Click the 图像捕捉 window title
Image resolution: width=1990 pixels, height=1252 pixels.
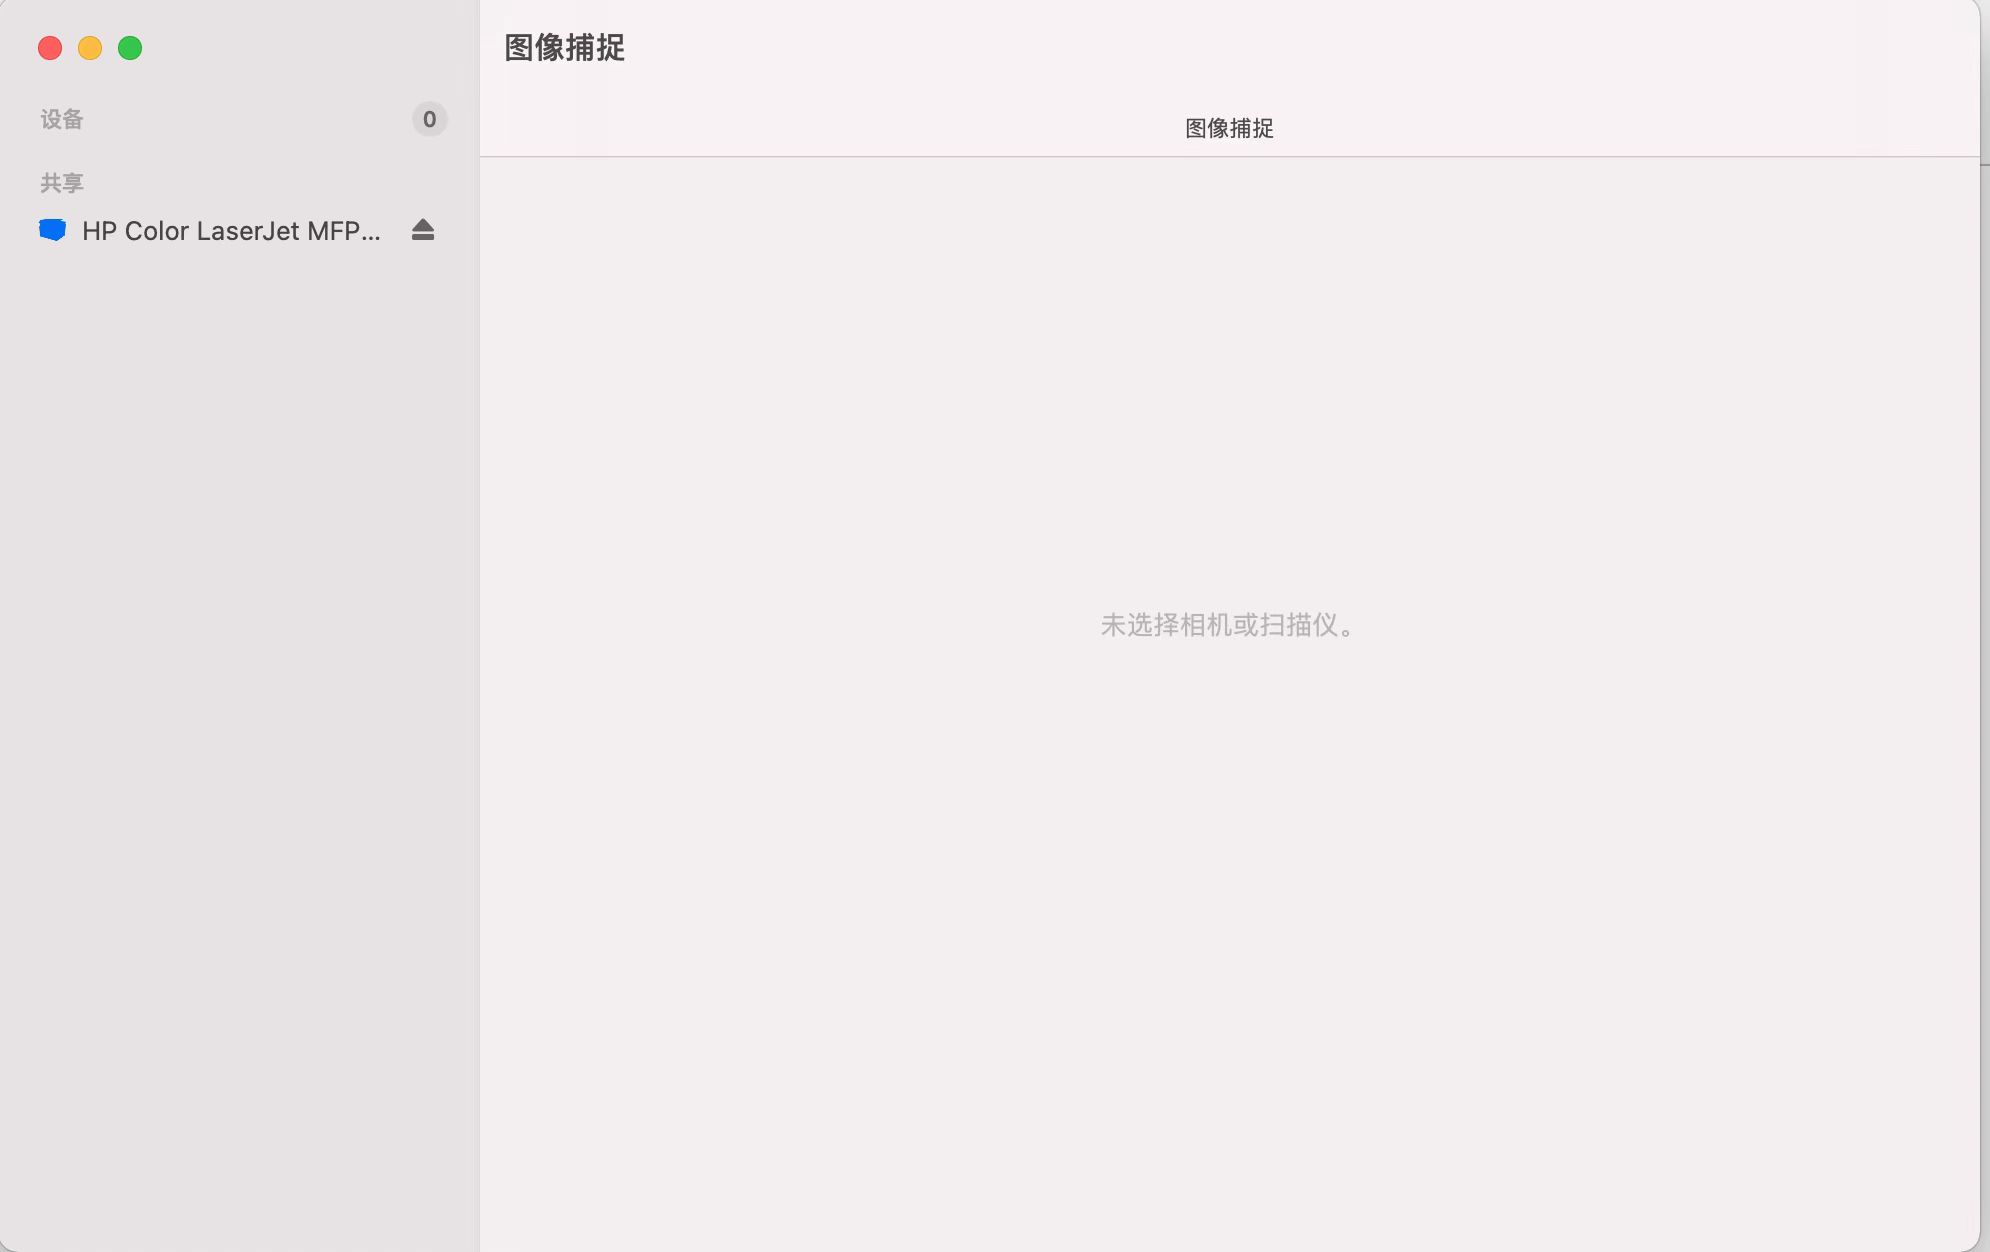coord(563,47)
